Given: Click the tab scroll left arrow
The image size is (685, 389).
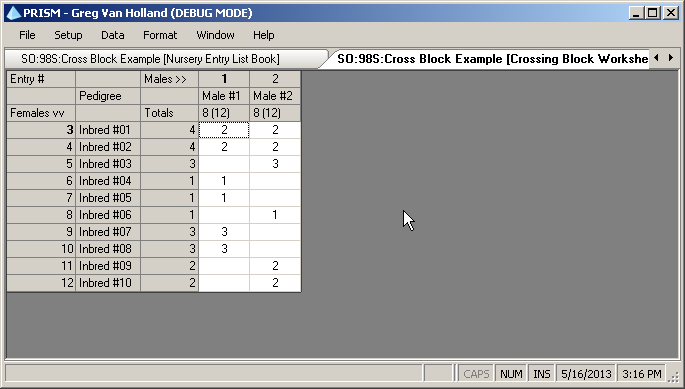Looking at the screenshot, I should [657, 58].
